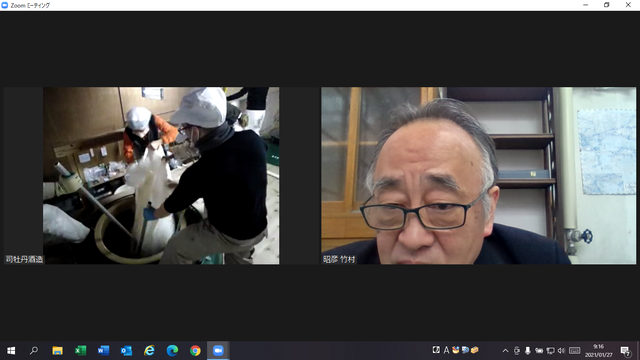Open Microsoft Edge from taskbar
Image resolution: width=640 pixels, height=360 pixels.
point(172,351)
